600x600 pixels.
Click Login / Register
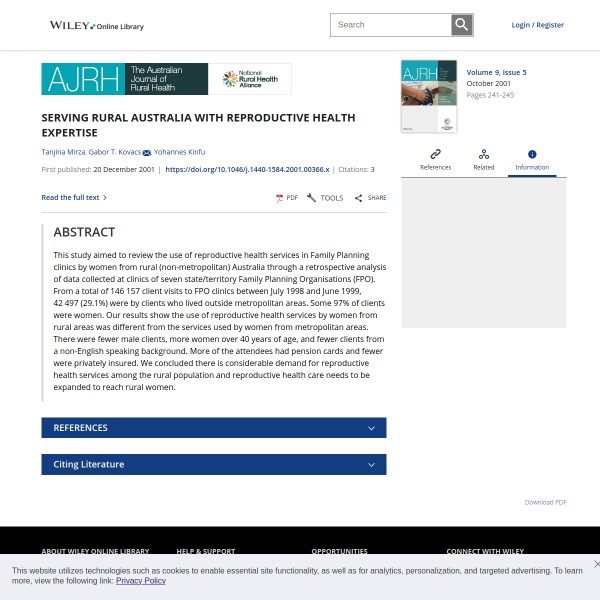[x=537, y=25]
